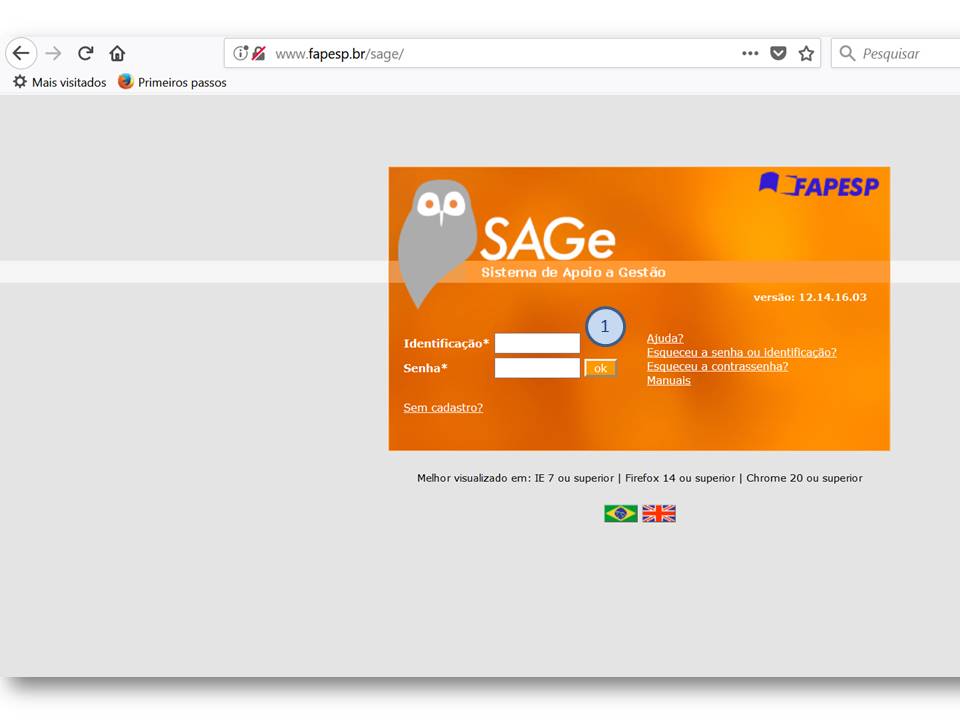Open the Primeiros passos bookmark
Image resolution: width=960 pixels, height=720 pixels.
pyautogui.click(x=173, y=82)
